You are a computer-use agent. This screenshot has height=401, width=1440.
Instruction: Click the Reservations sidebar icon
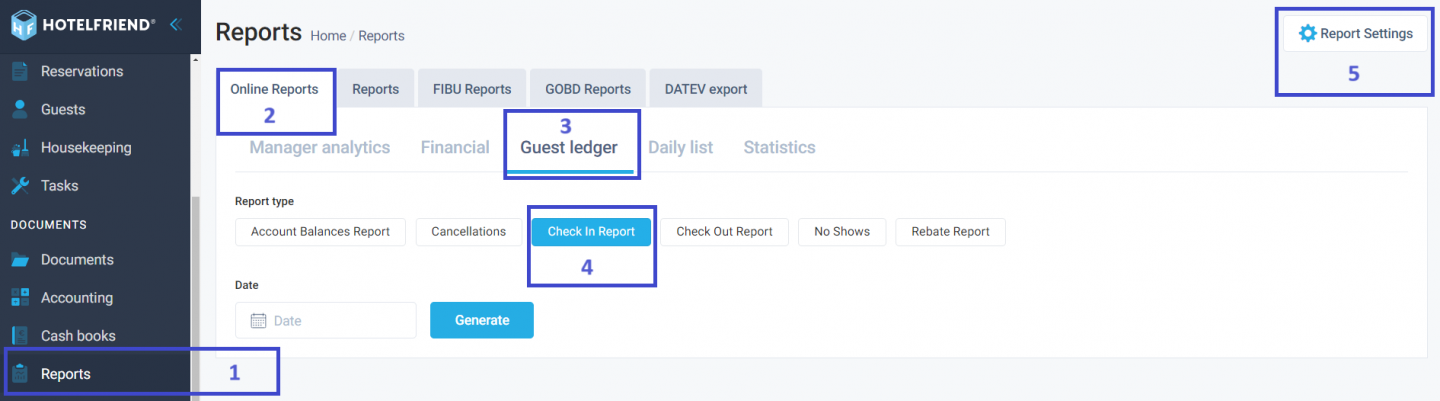tap(20, 71)
